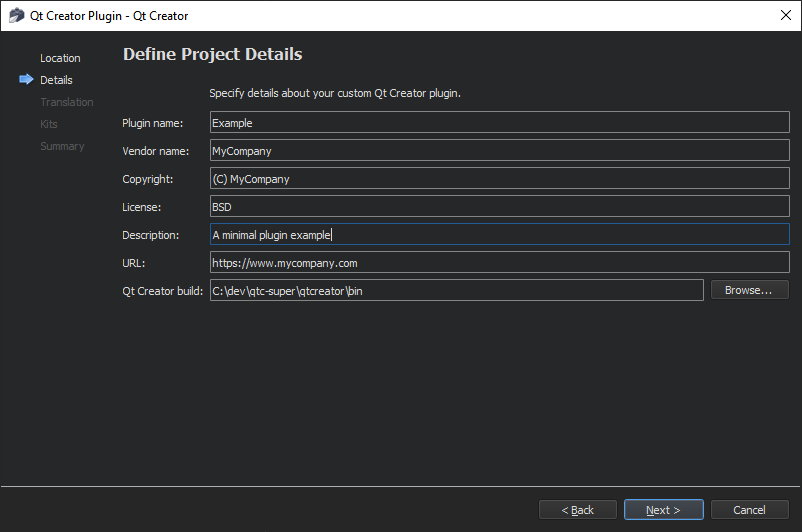Click the Kits step in sidebar
The image size is (802, 532).
point(49,124)
